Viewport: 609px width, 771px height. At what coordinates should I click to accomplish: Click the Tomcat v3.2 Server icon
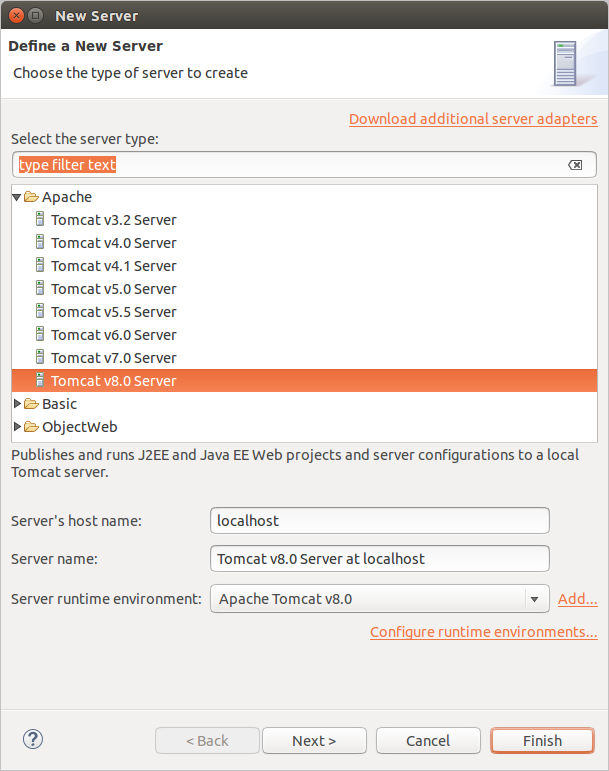pyautogui.click(x=40, y=219)
